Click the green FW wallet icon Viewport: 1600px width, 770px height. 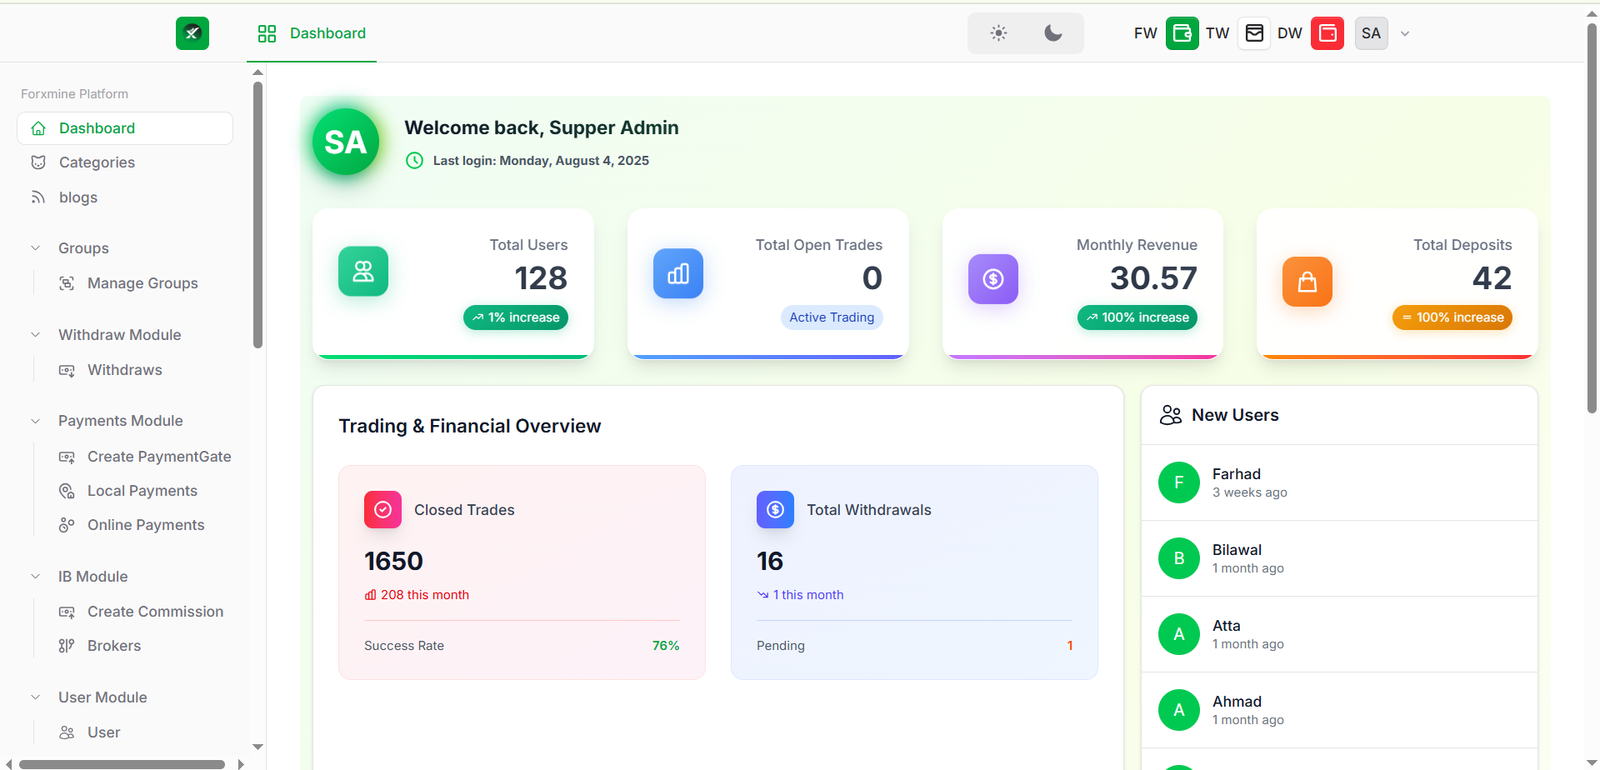pyautogui.click(x=1182, y=33)
